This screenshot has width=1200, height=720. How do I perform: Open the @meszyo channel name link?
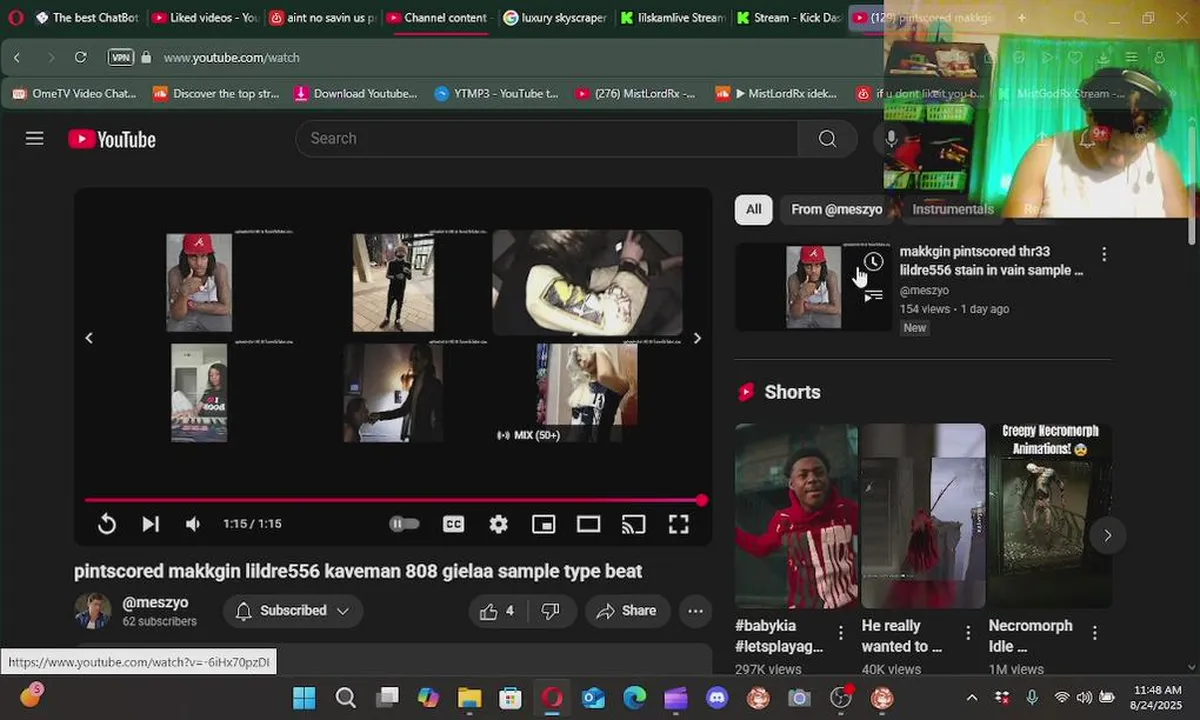[x=155, y=603]
